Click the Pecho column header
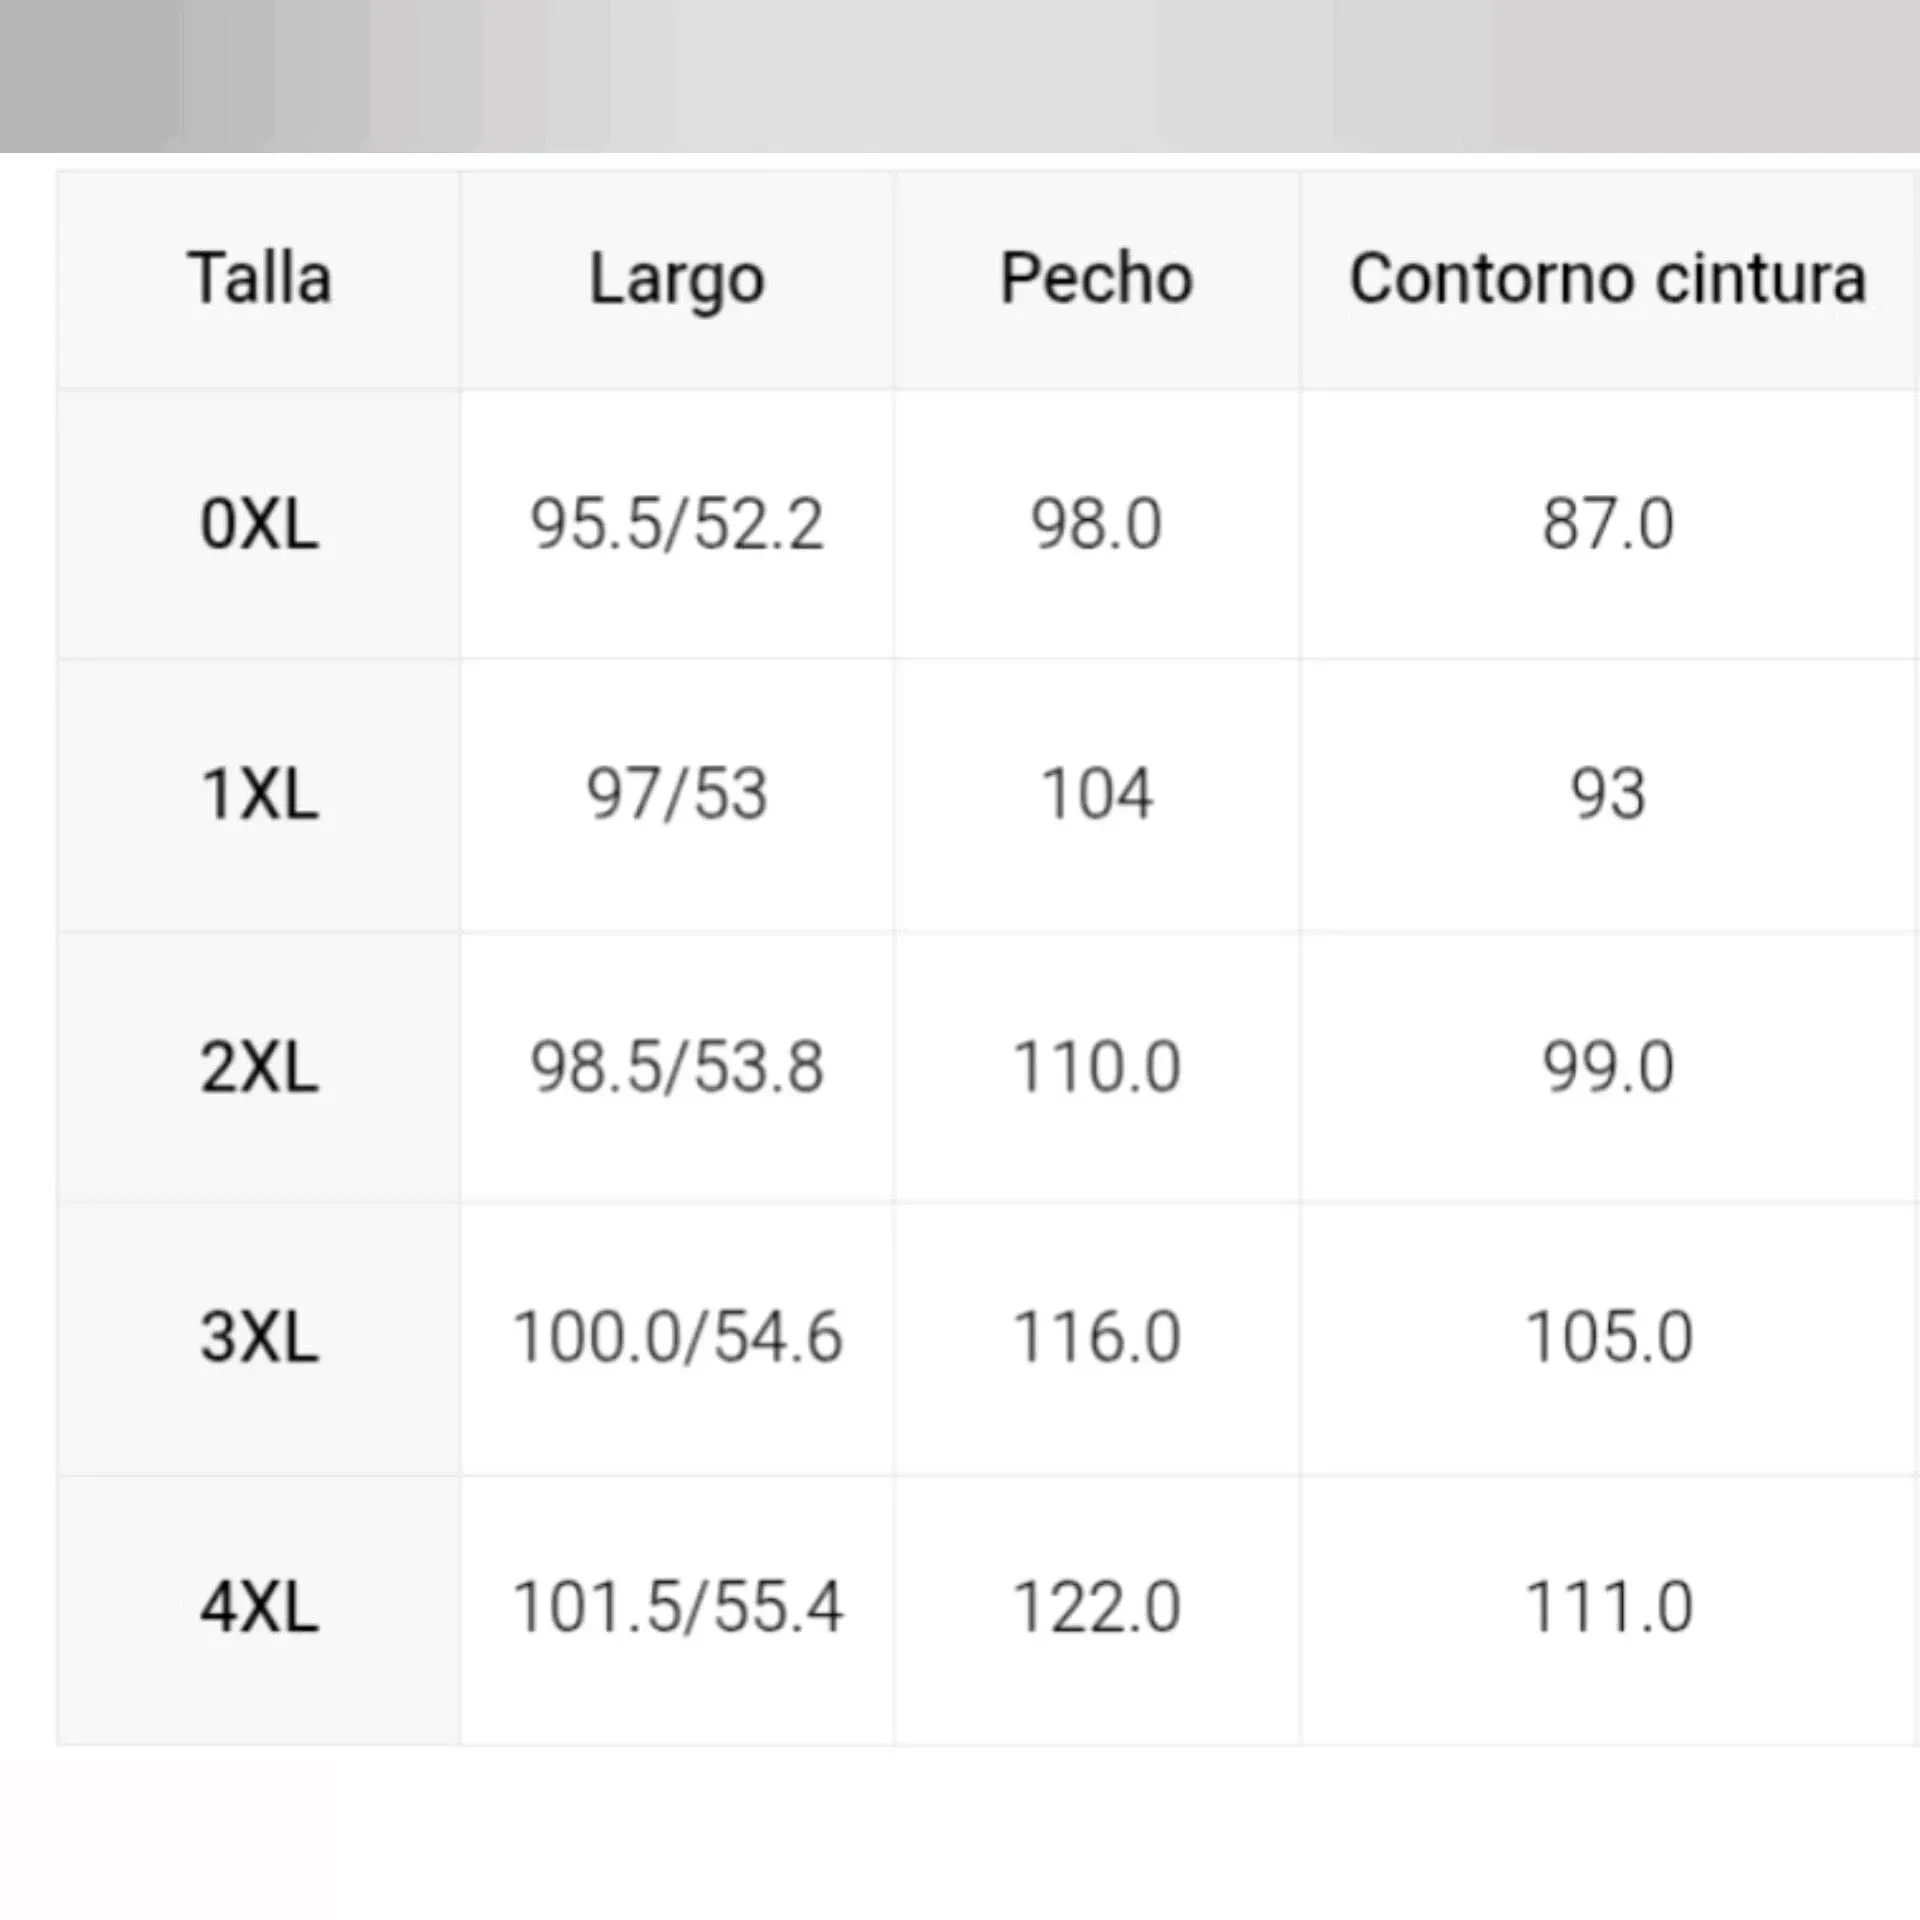The height and width of the screenshot is (1920, 1920). tap(1096, 278)
